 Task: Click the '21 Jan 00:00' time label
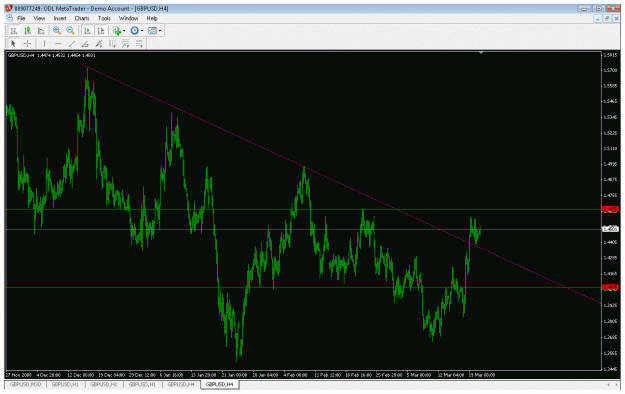click(235, 375)
